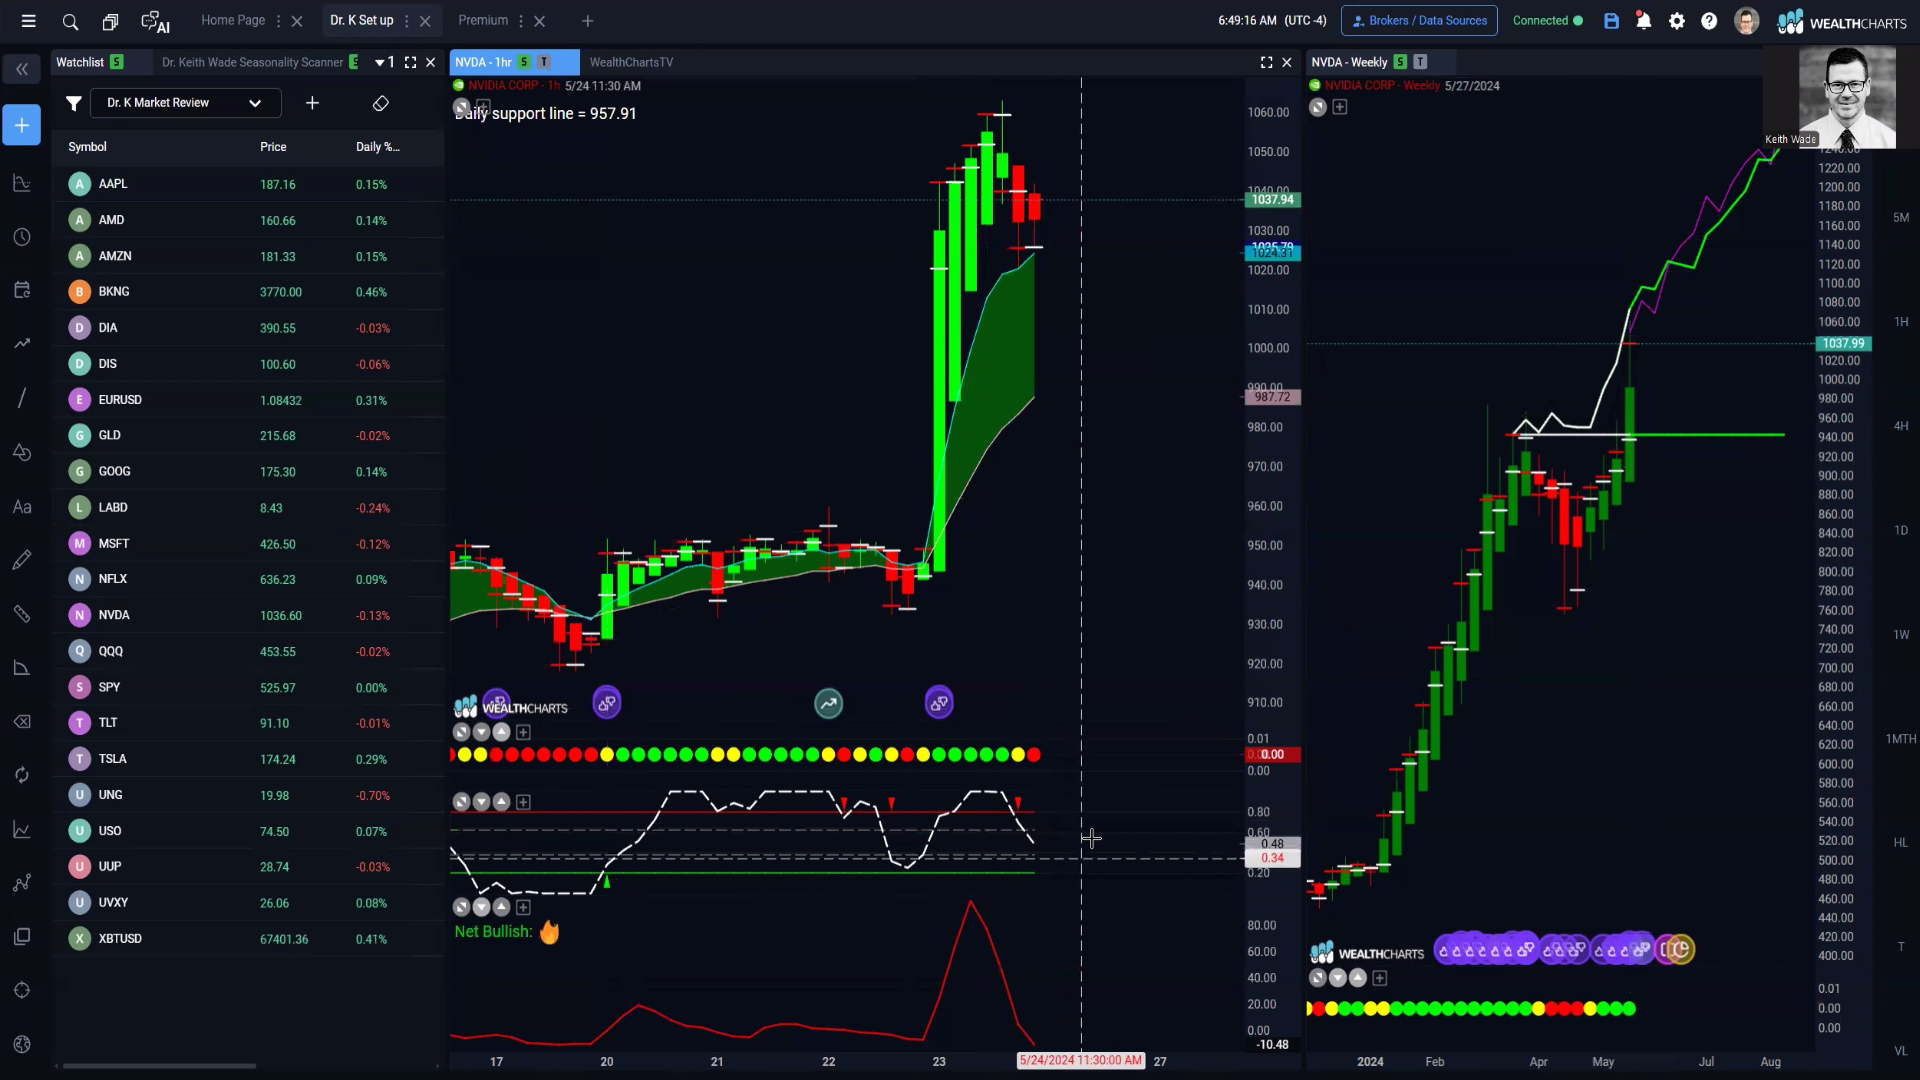Image resolution: width=1920 pixels, height=1080 pixels.
Task: Click the watchlist filter funnel icon
Action: [73, 103]
